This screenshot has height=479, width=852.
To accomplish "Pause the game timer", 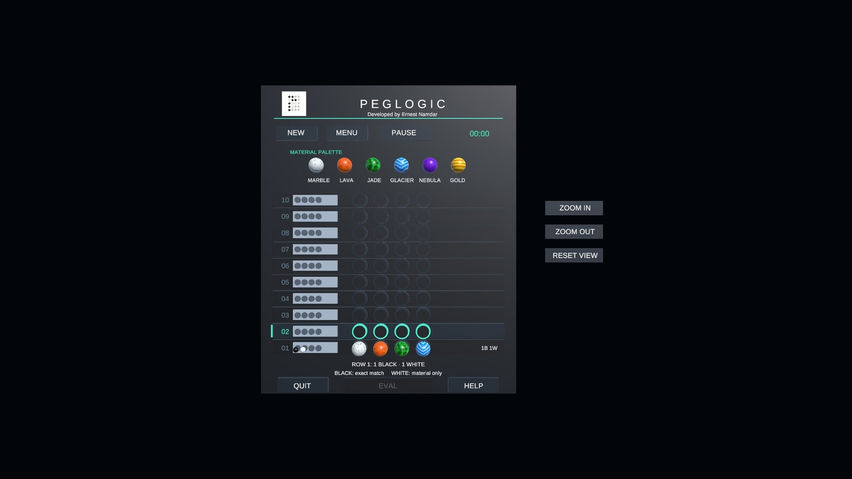I will pyautogui.click(x=404, y=133).
